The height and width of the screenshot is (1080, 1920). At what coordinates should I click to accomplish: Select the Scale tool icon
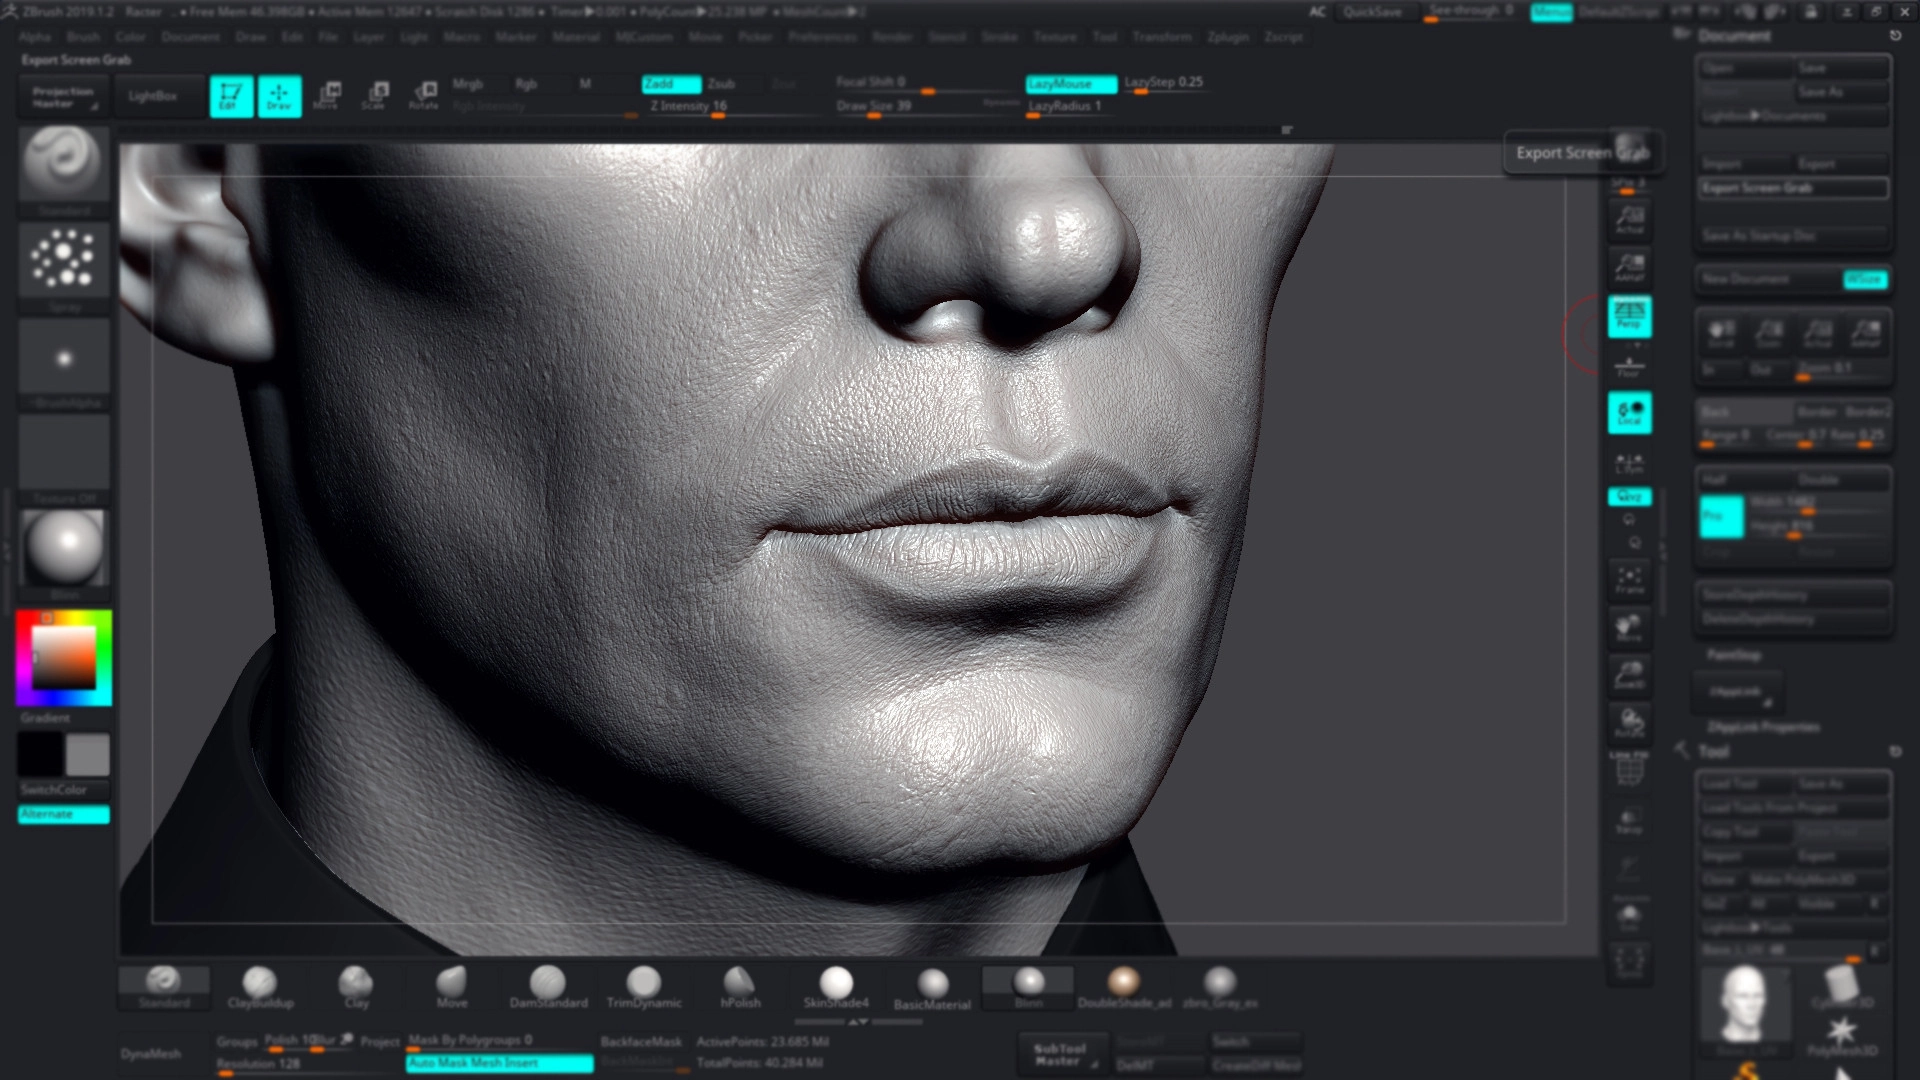(375, 96)
